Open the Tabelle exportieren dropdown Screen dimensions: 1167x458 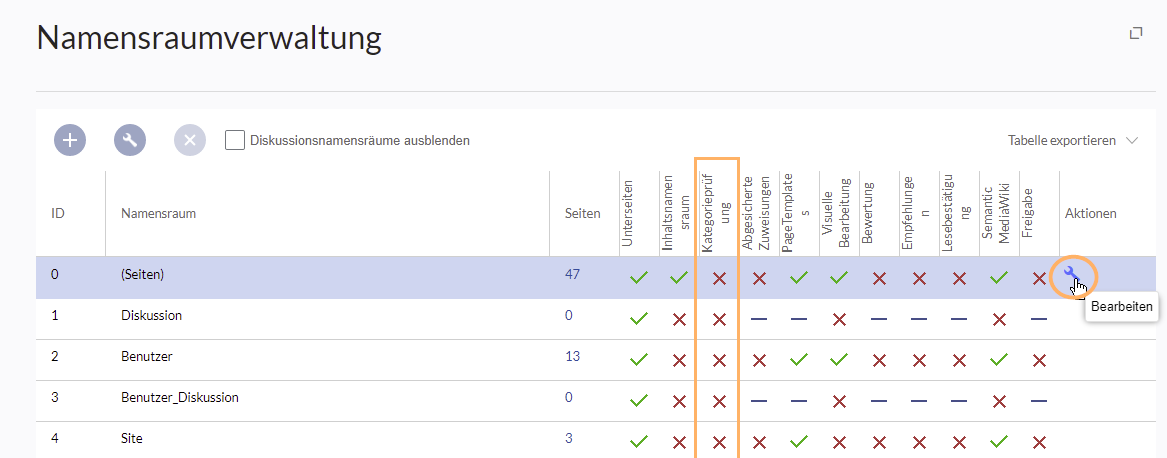coord(1072,141)
